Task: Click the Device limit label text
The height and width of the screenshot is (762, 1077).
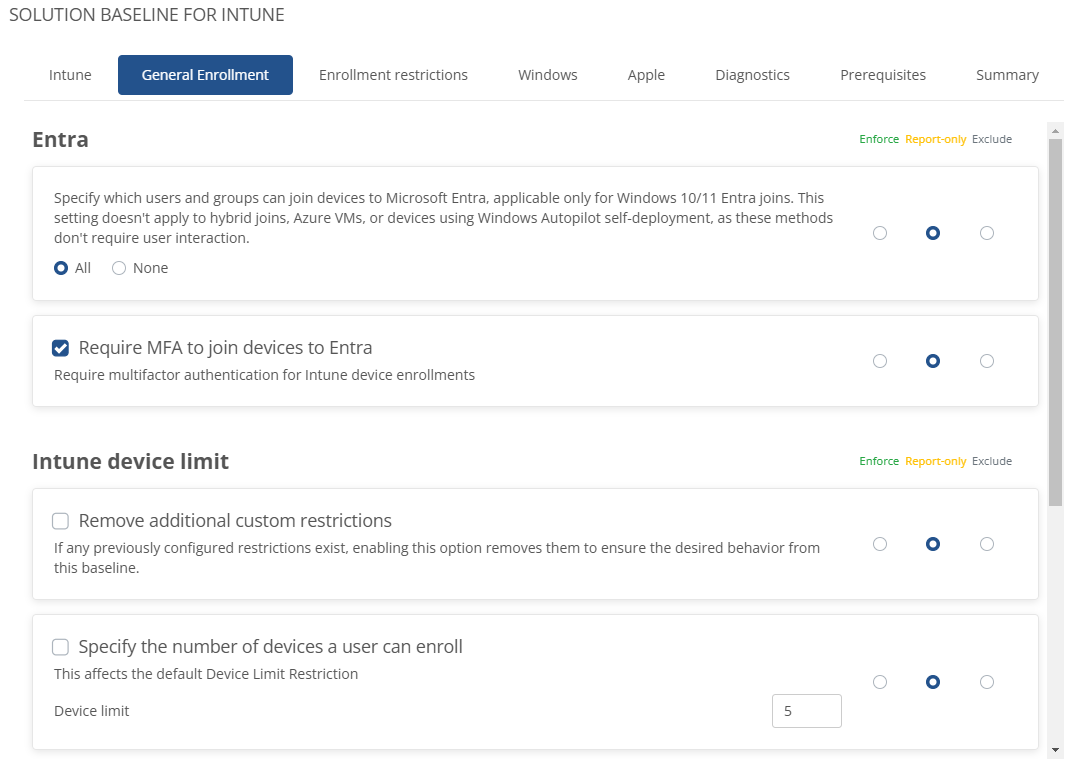Action: (91, 711)
